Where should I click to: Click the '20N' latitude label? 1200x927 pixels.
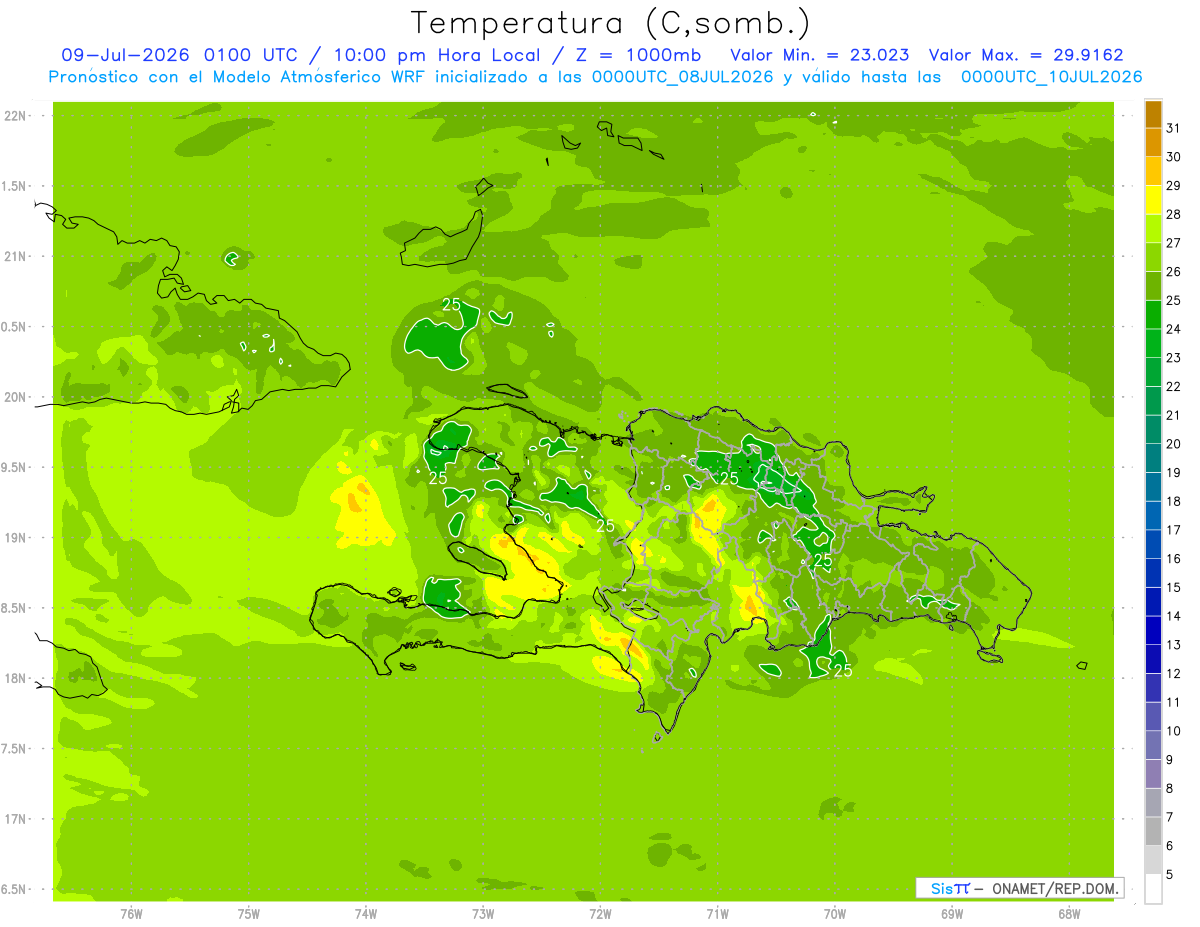click(x=17, y=397)
